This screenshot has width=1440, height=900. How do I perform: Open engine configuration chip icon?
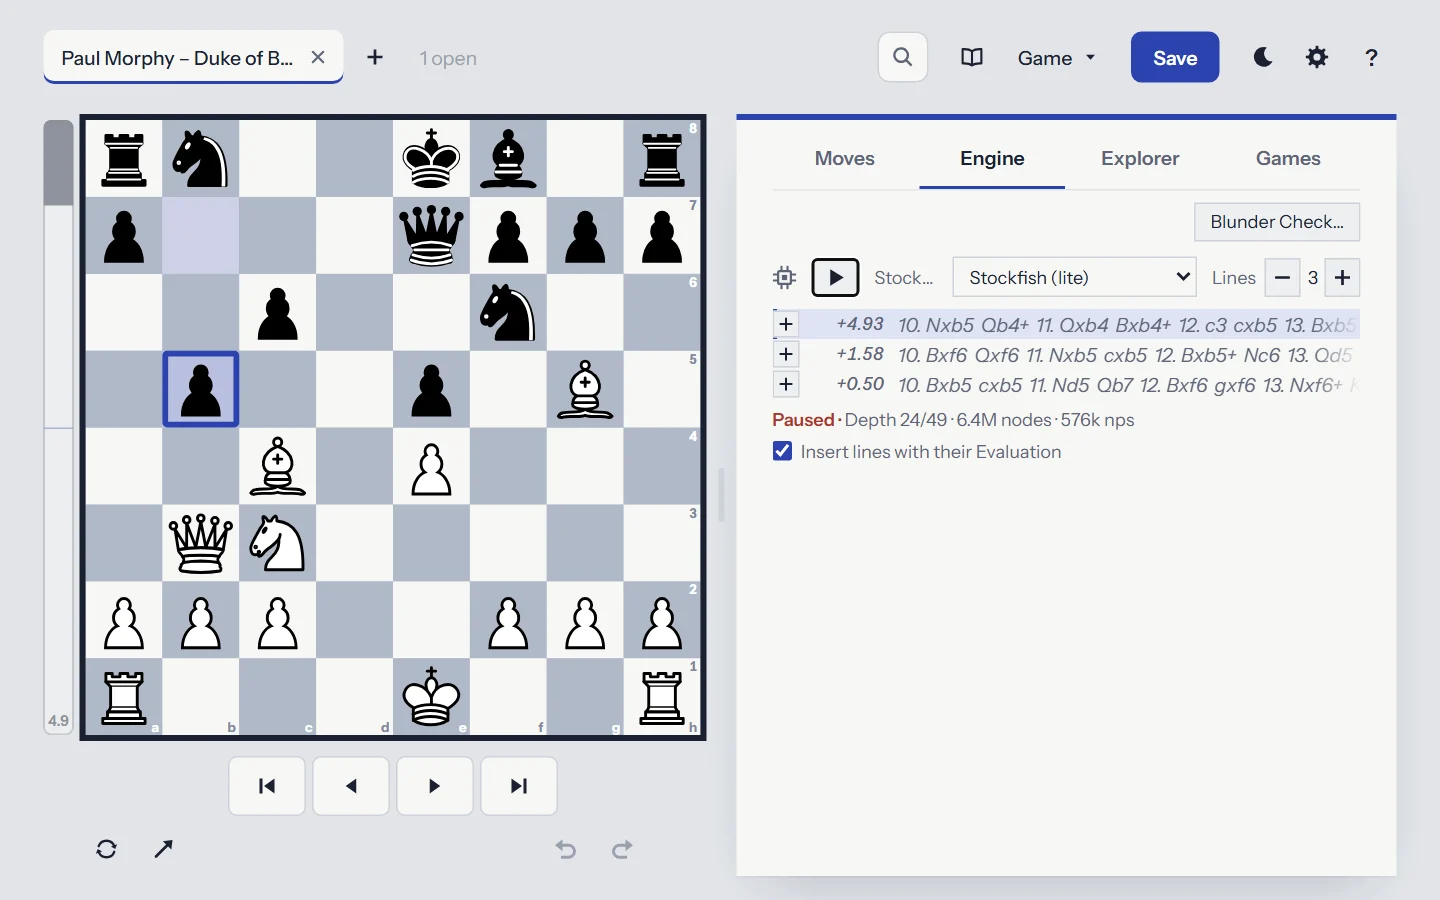[x=785, y=278]
